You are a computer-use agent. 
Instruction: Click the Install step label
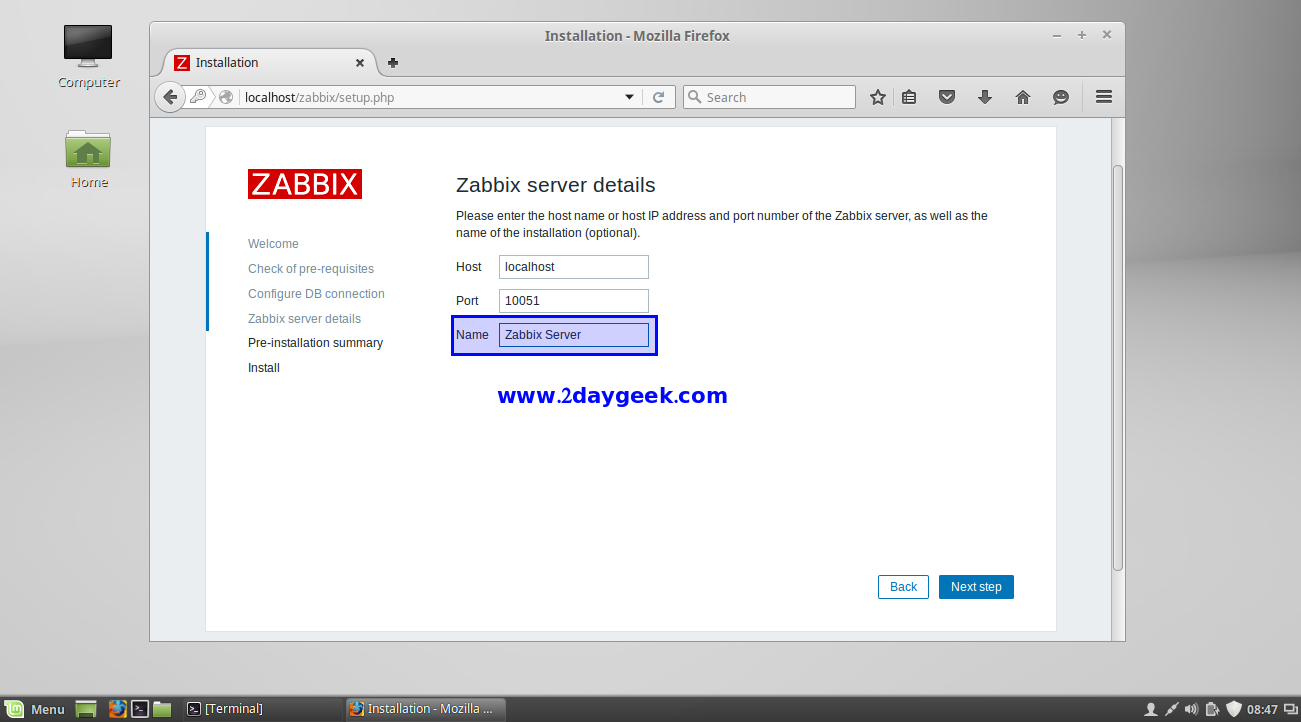click(264, 368)
